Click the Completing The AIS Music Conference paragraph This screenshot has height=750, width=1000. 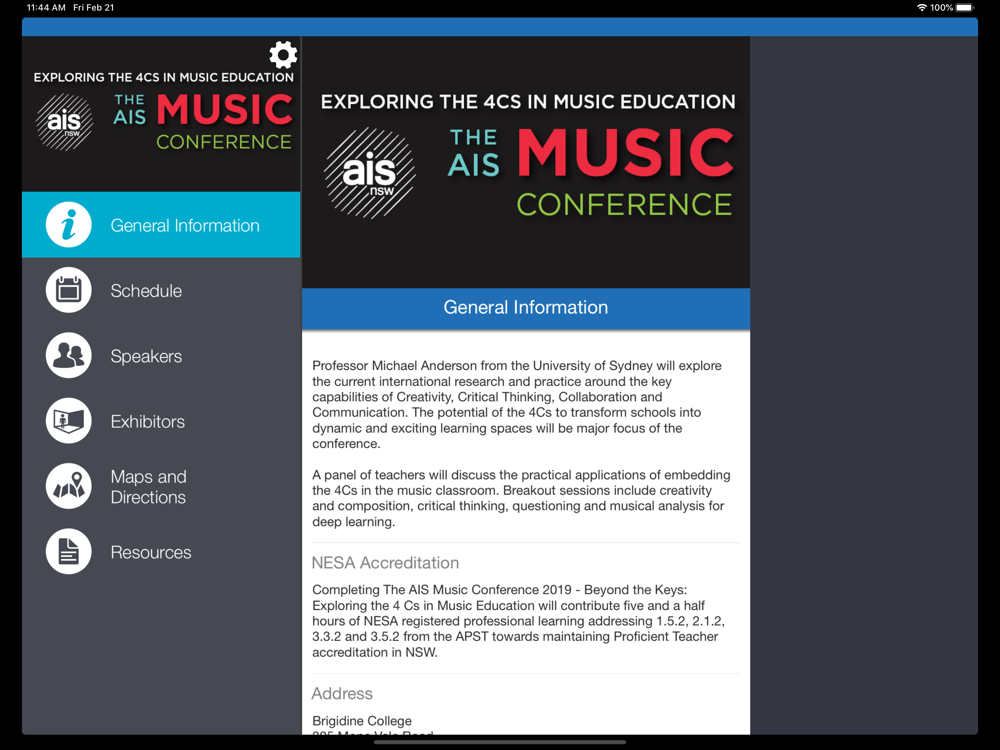click(518, 621)
